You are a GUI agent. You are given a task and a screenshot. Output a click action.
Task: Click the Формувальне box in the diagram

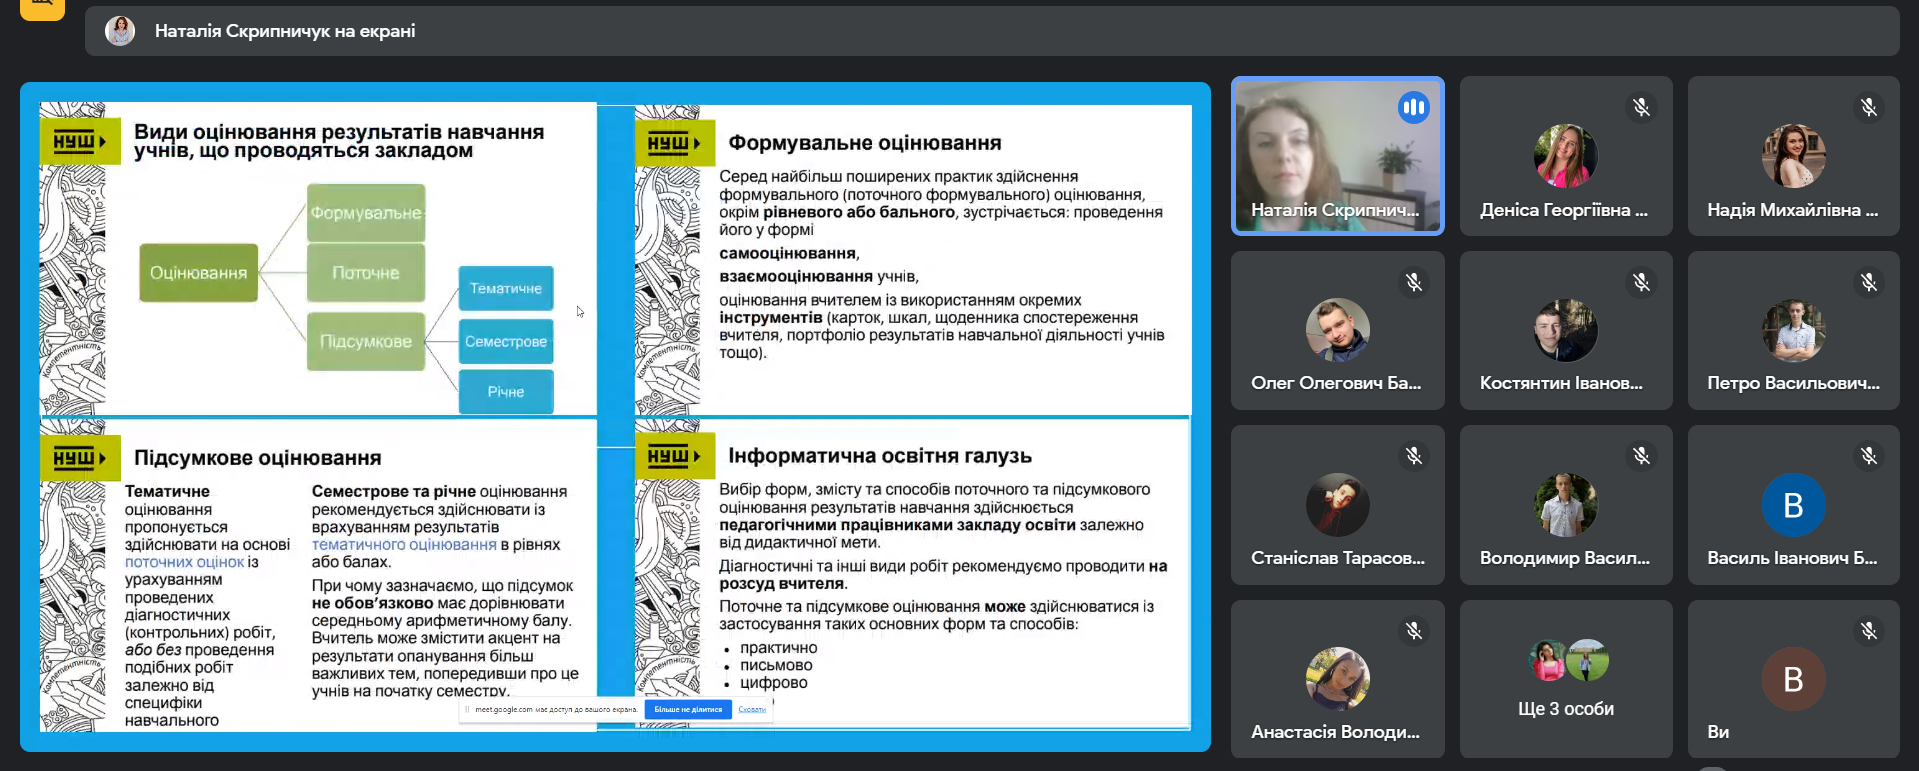pyautogui.click(x=366, y=213)
